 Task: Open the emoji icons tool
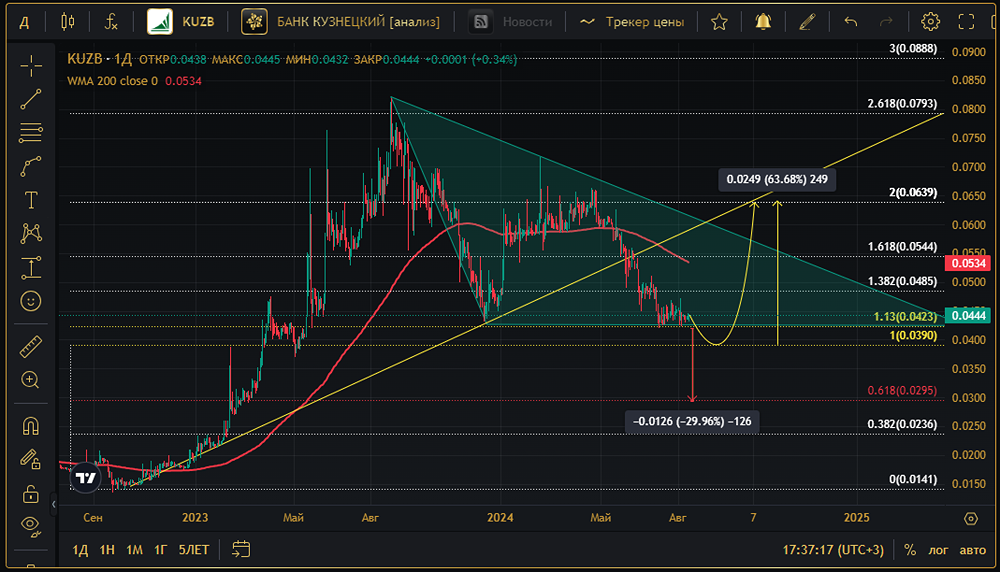31,301
